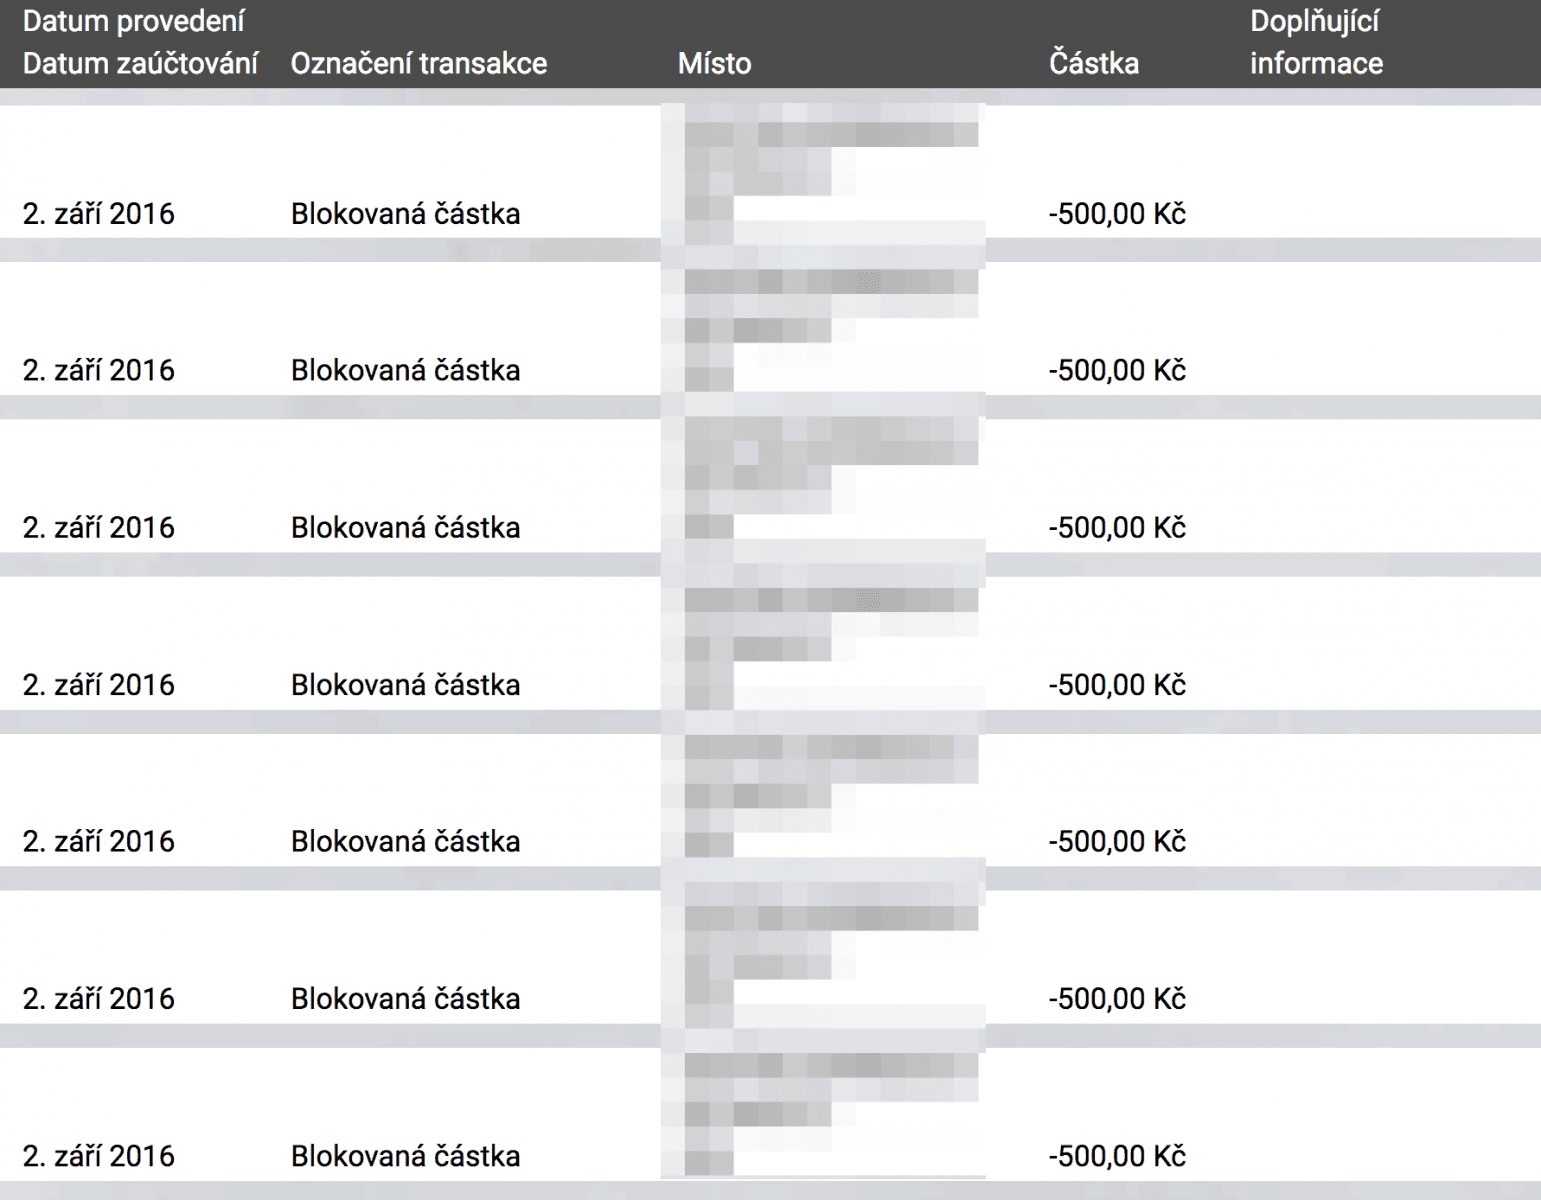The image size is (1541, 1200).
Task: Open the fourth "Blokovaná částka" transaction
Action: (405, 685)
